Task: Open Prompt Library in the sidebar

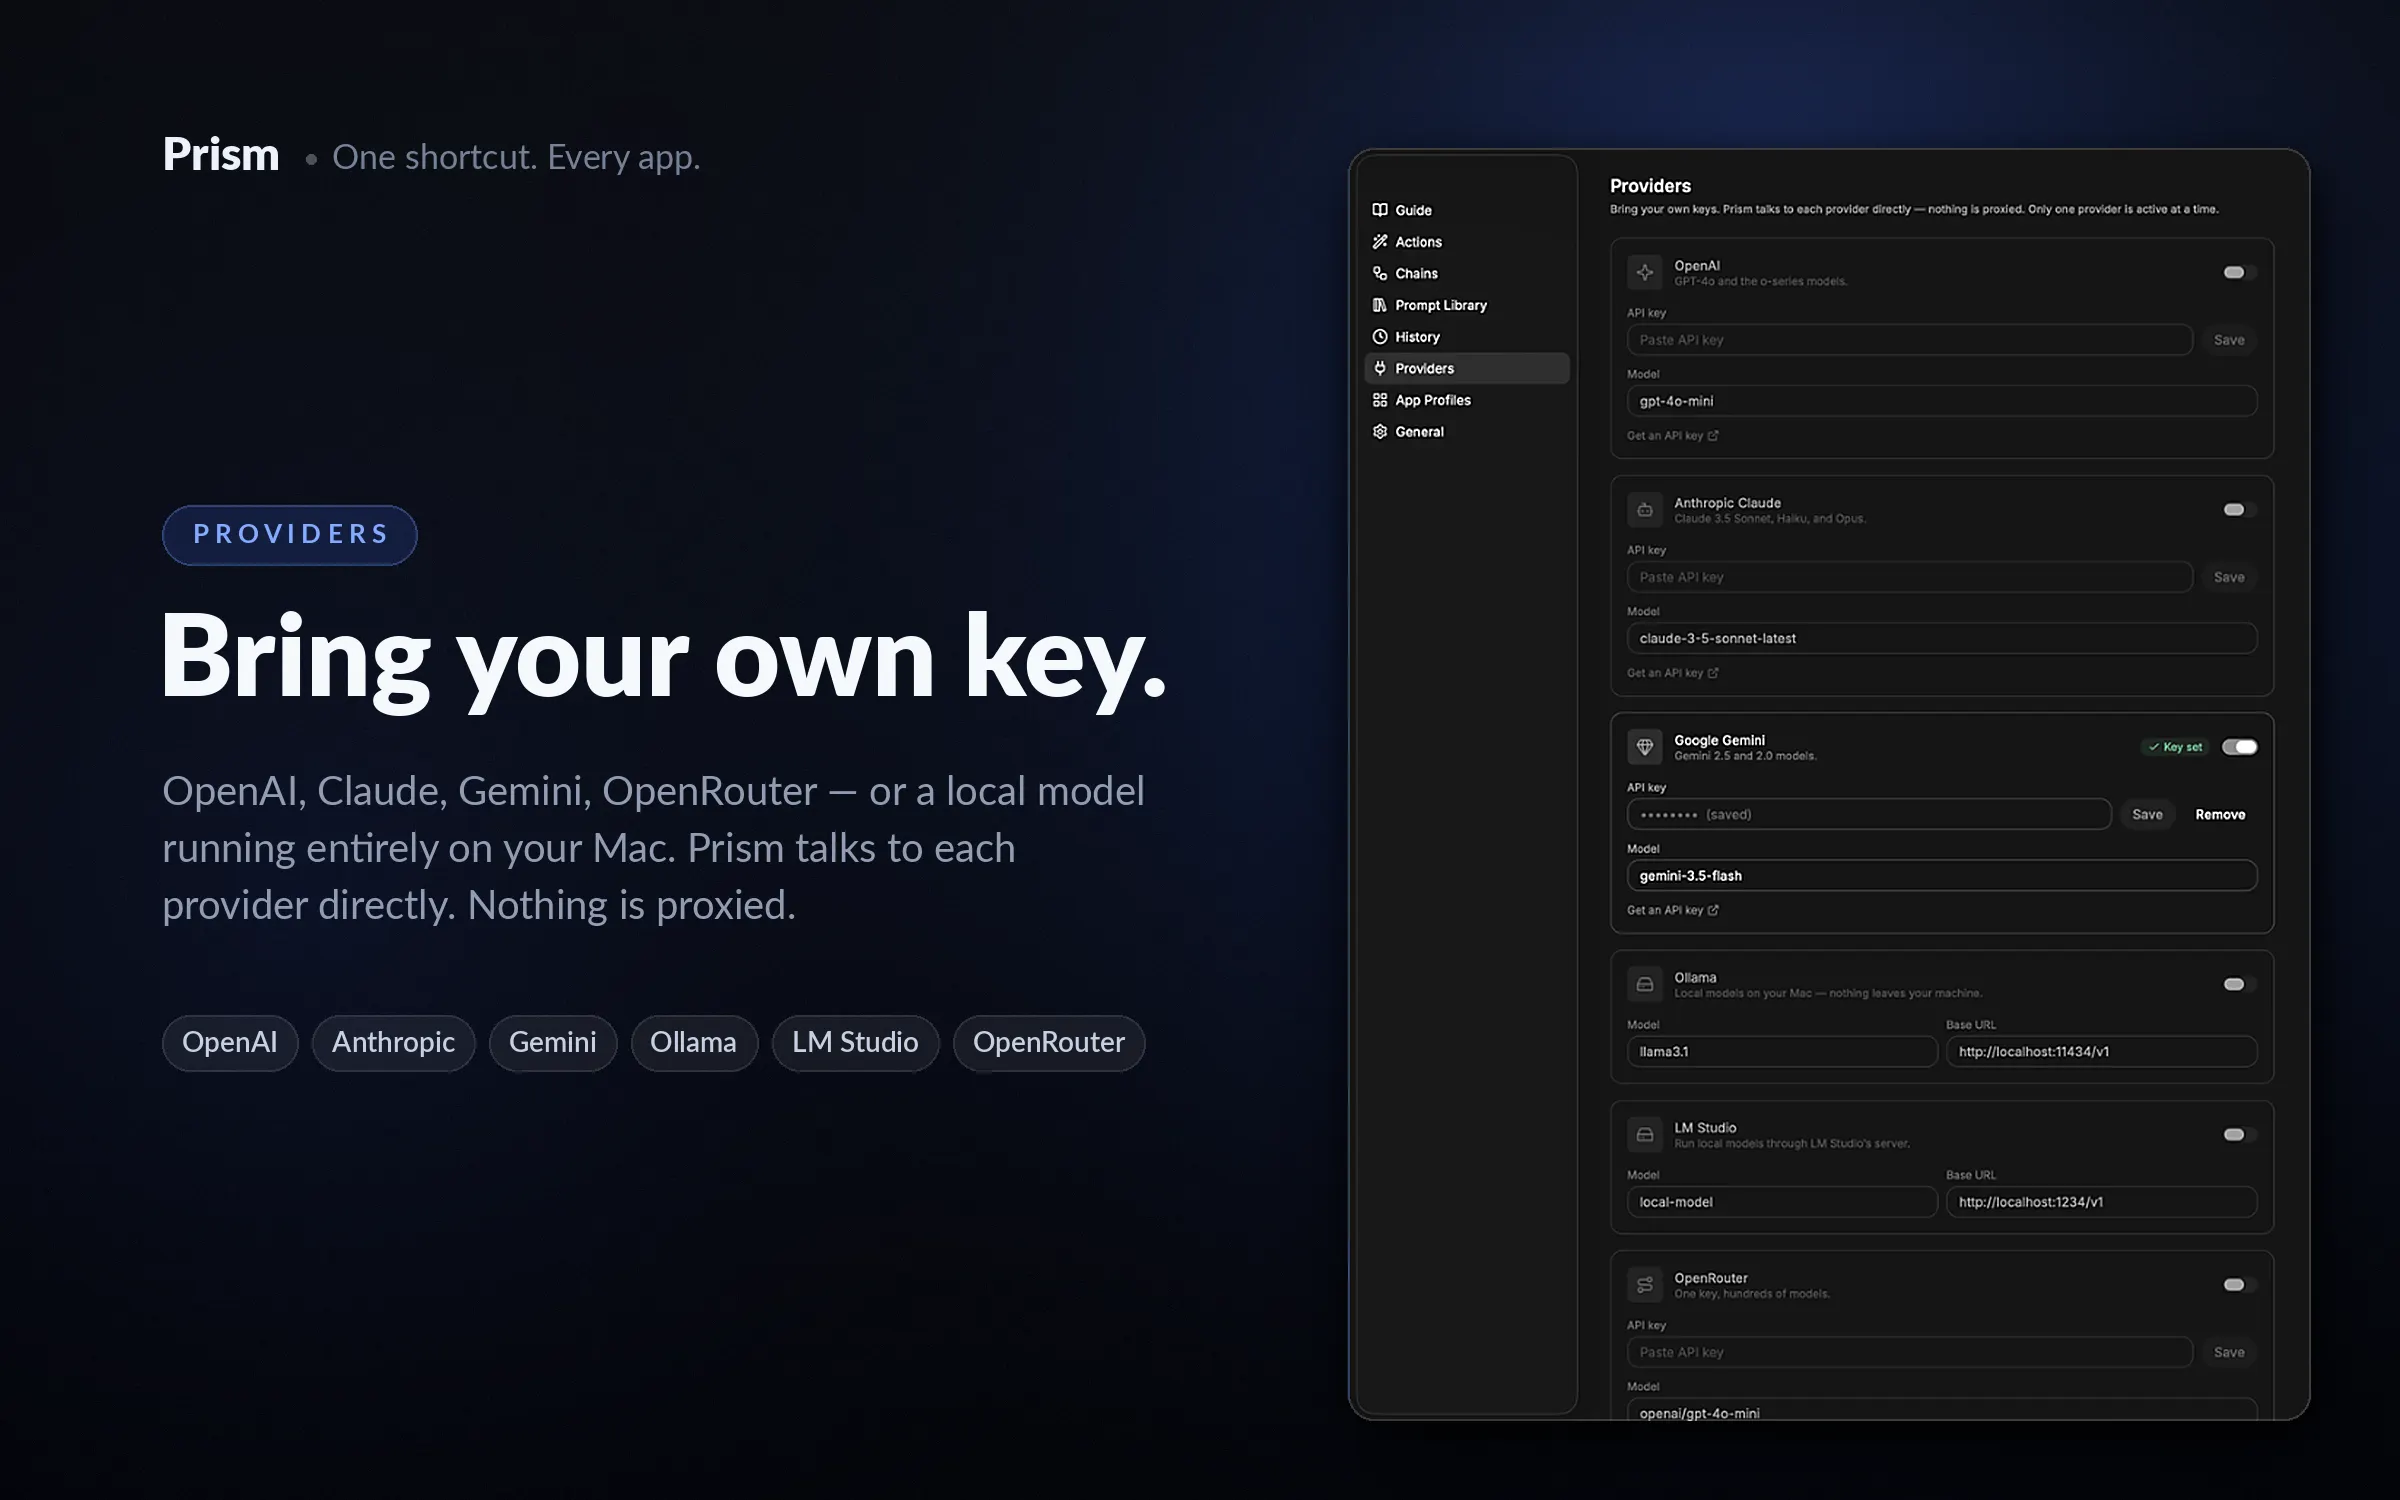Action: [x=1467, y=305]
